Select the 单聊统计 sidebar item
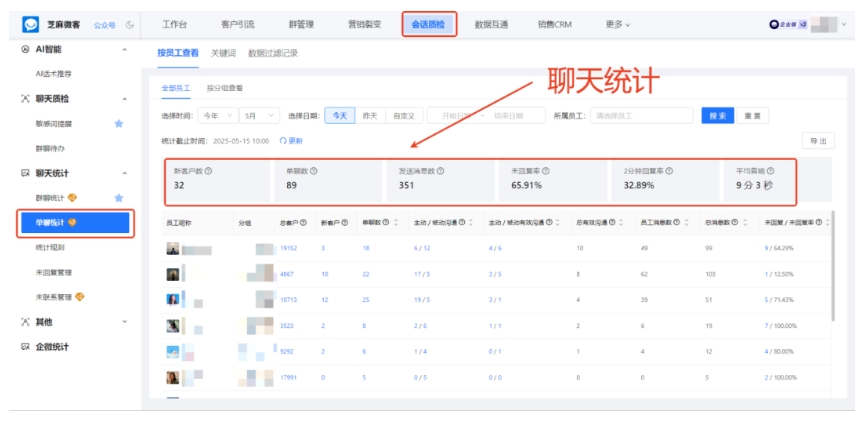This screenshot has height=422, width=864. click(75, 223)
